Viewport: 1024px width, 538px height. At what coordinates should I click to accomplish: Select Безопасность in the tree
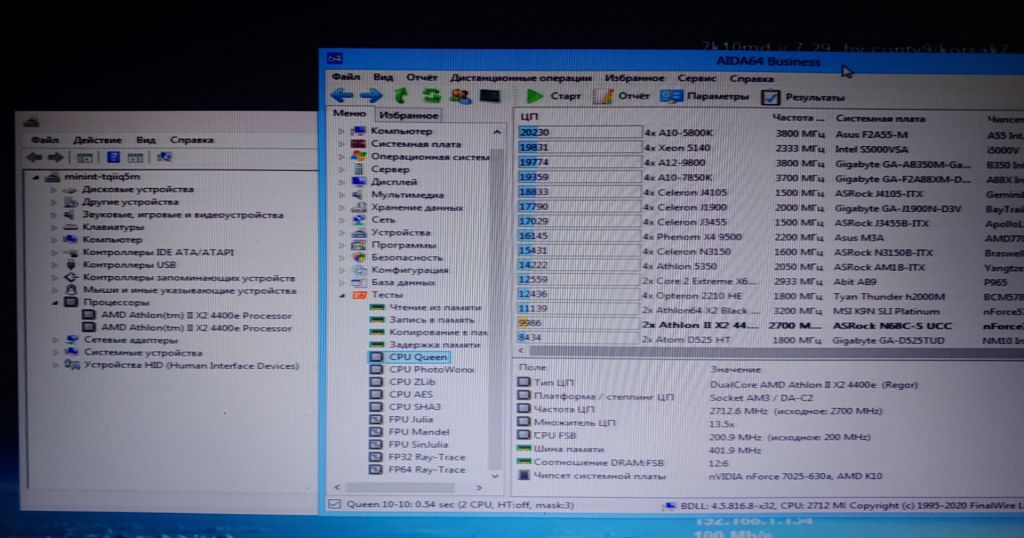406,257
